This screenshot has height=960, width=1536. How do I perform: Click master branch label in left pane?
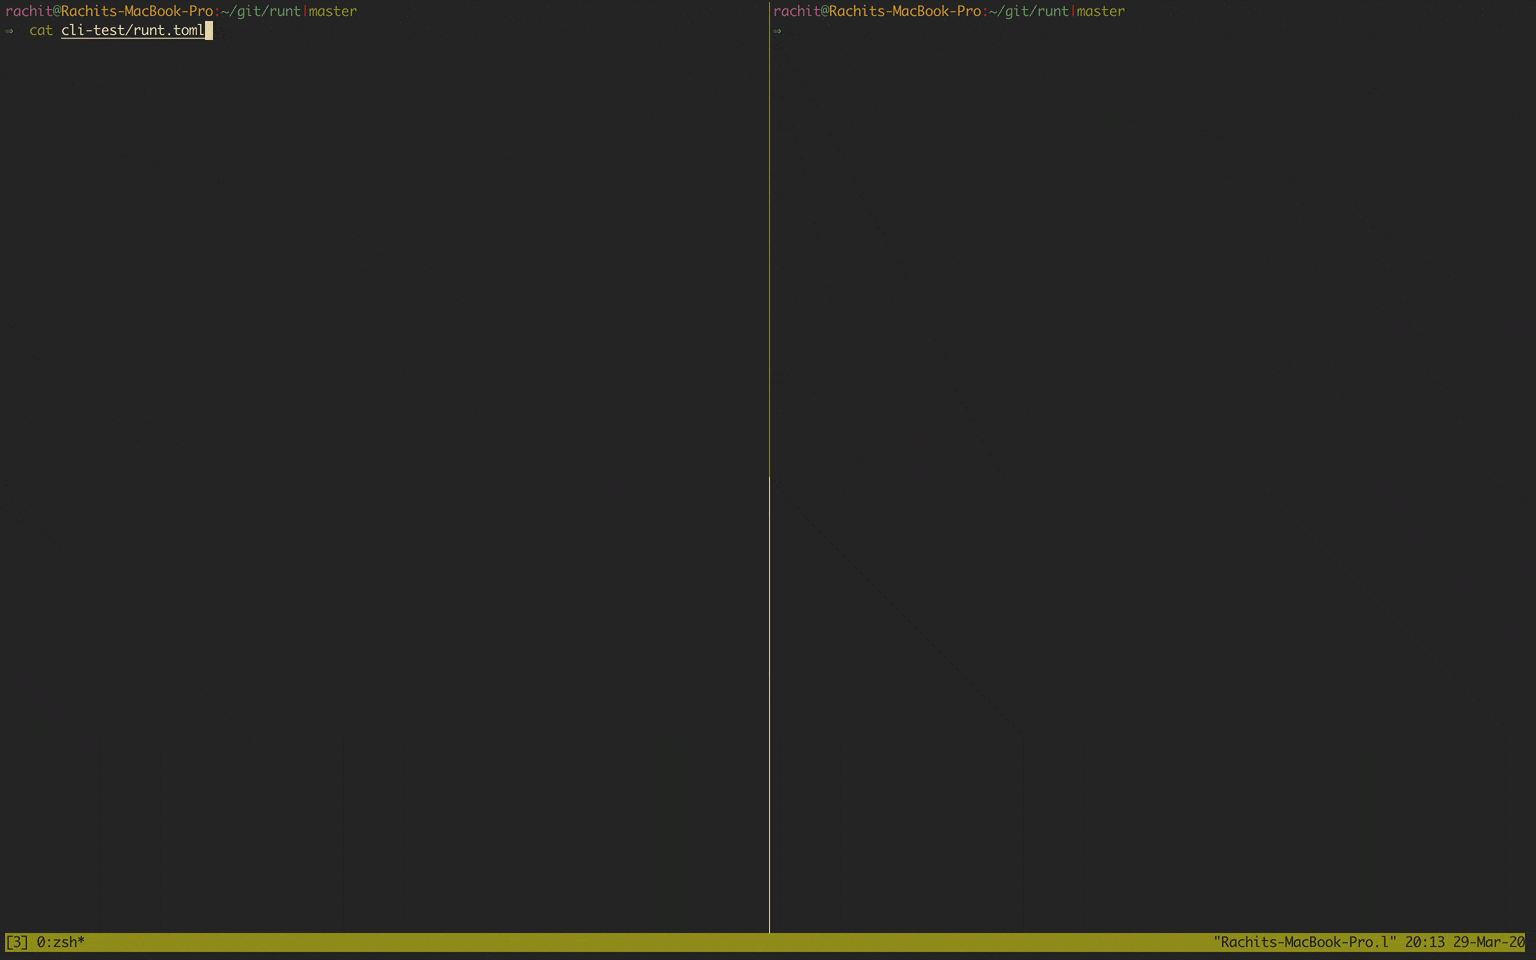333,11
